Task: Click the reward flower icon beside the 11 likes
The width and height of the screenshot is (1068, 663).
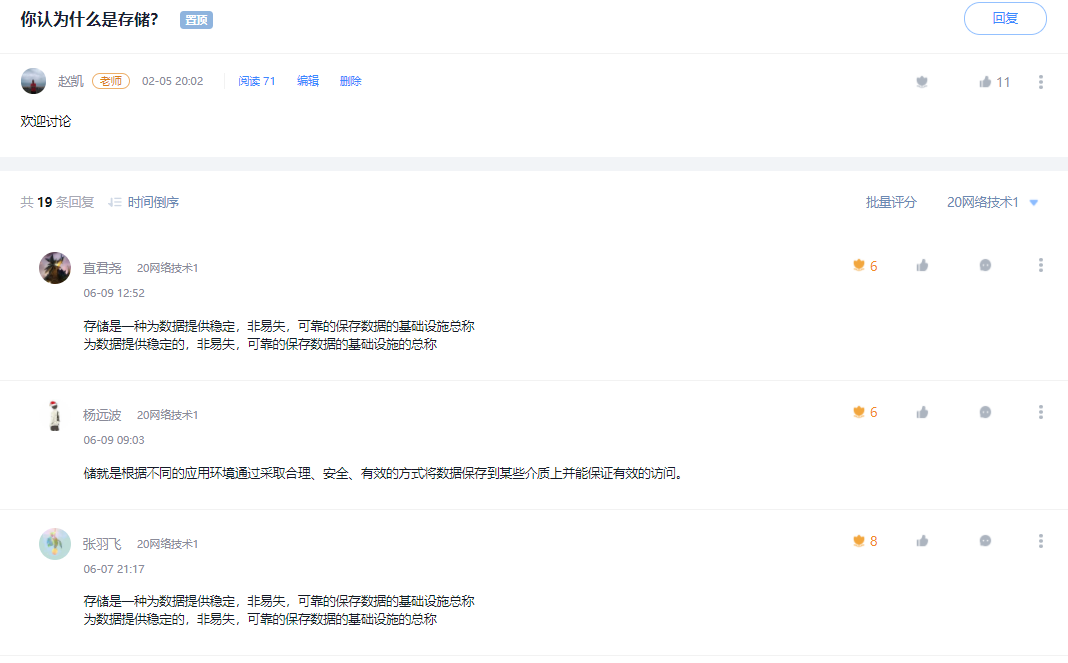Action: click(x=921, y=81)
